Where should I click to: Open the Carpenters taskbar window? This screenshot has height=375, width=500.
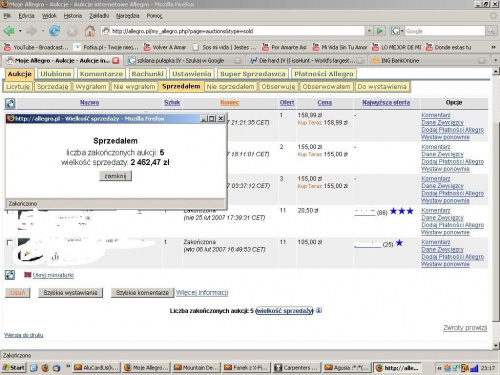click(x=297, y=368)
